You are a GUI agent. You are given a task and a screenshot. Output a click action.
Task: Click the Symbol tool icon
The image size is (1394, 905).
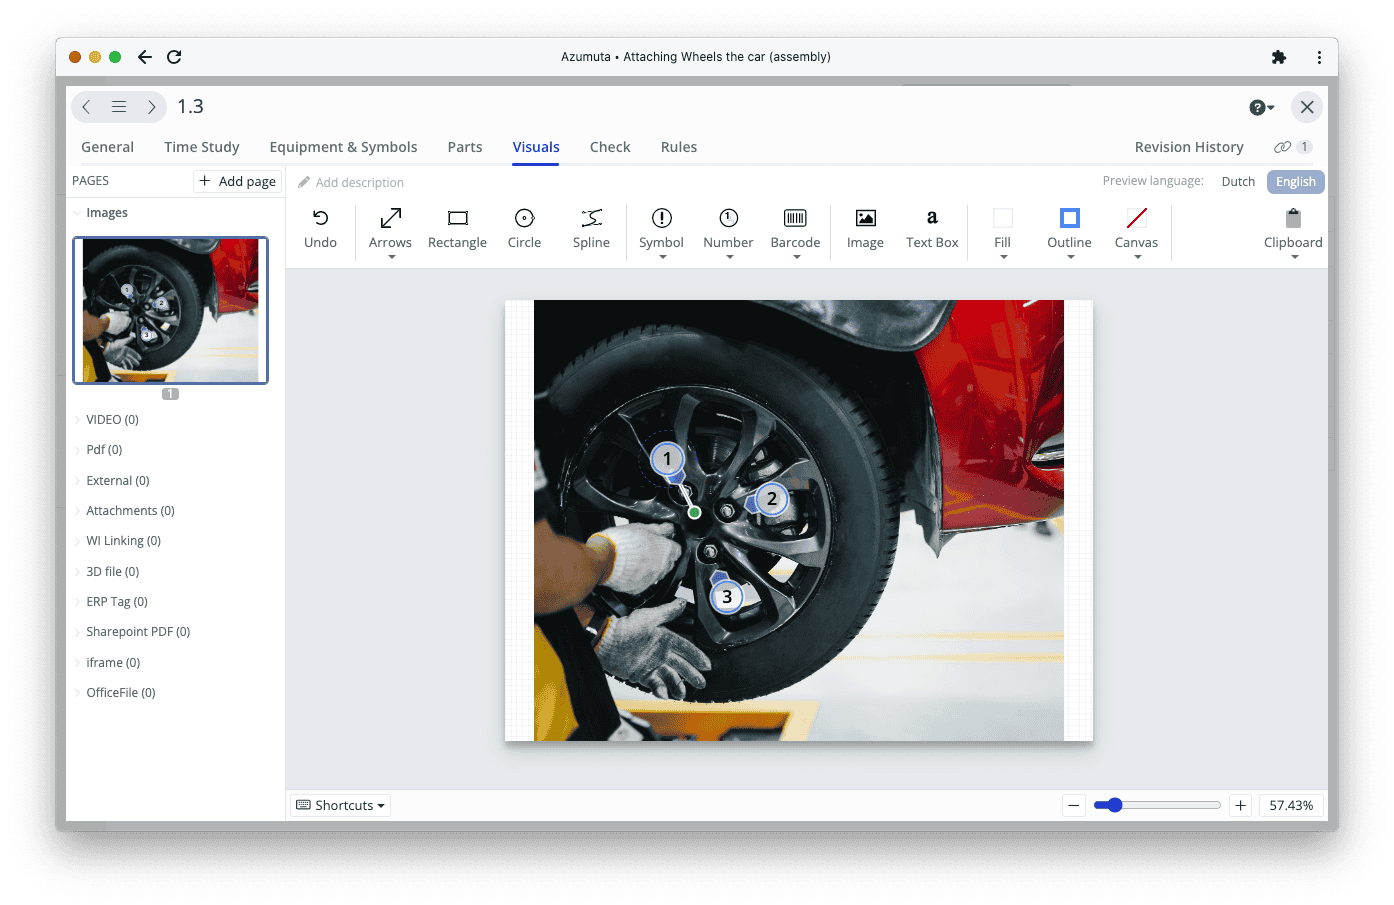coord(661,219)
